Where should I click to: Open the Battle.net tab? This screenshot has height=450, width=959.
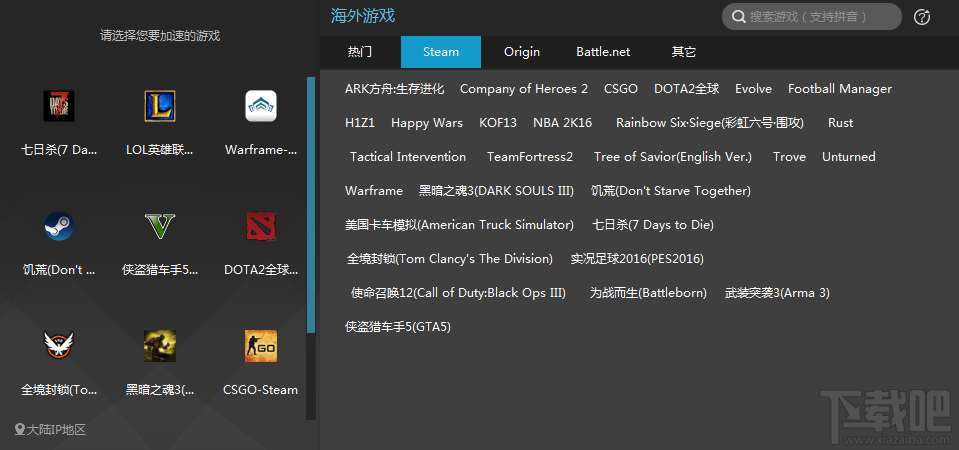[x=603, y=52]
